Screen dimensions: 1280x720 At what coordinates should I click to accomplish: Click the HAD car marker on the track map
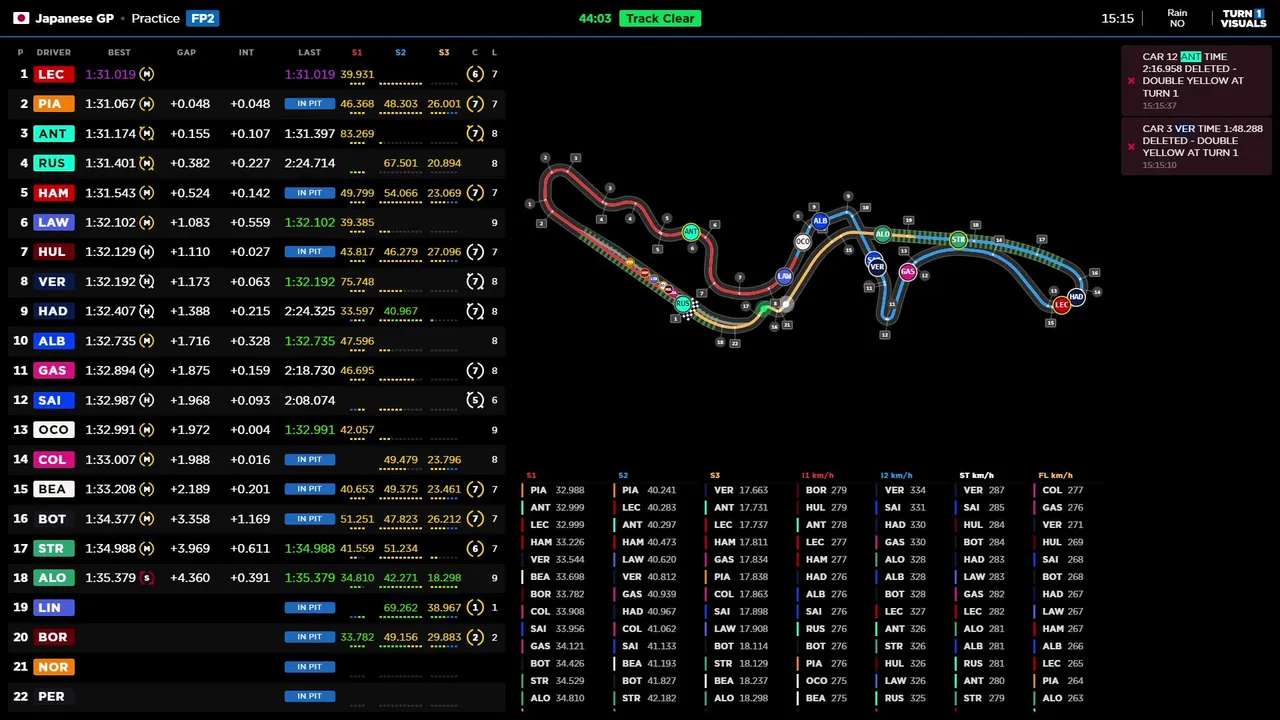pyautogui.click(x=1076, y=297)
